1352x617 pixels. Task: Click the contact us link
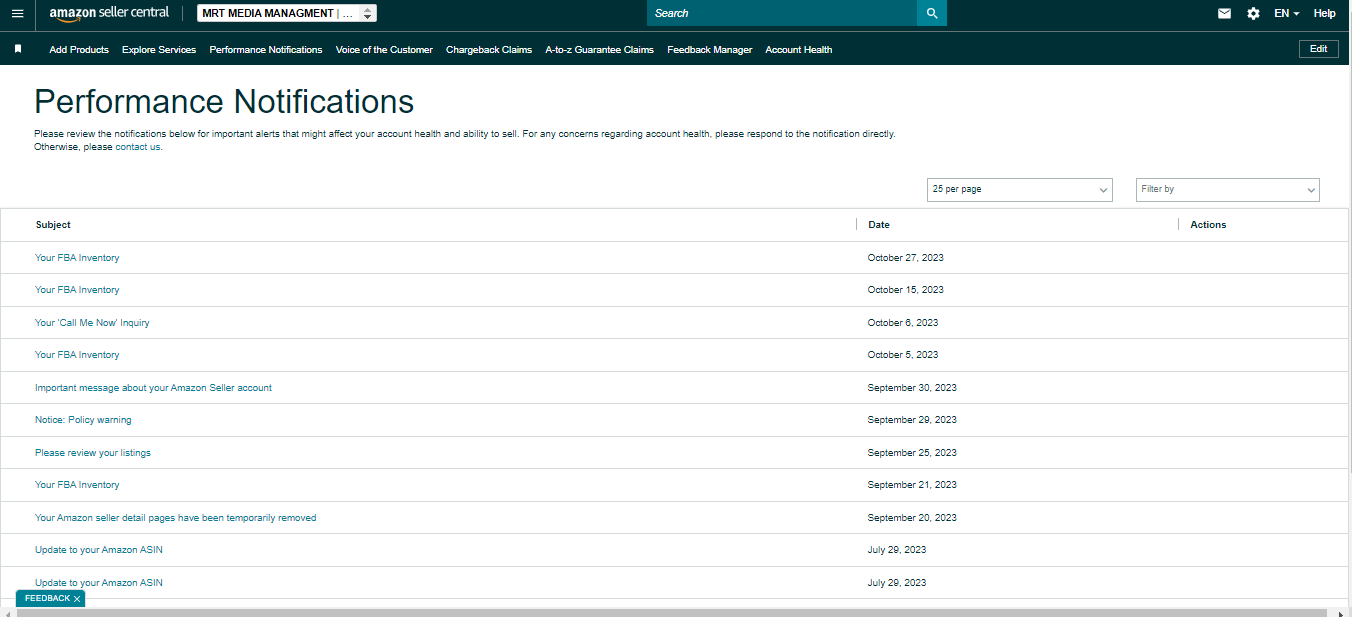(138, 147)
